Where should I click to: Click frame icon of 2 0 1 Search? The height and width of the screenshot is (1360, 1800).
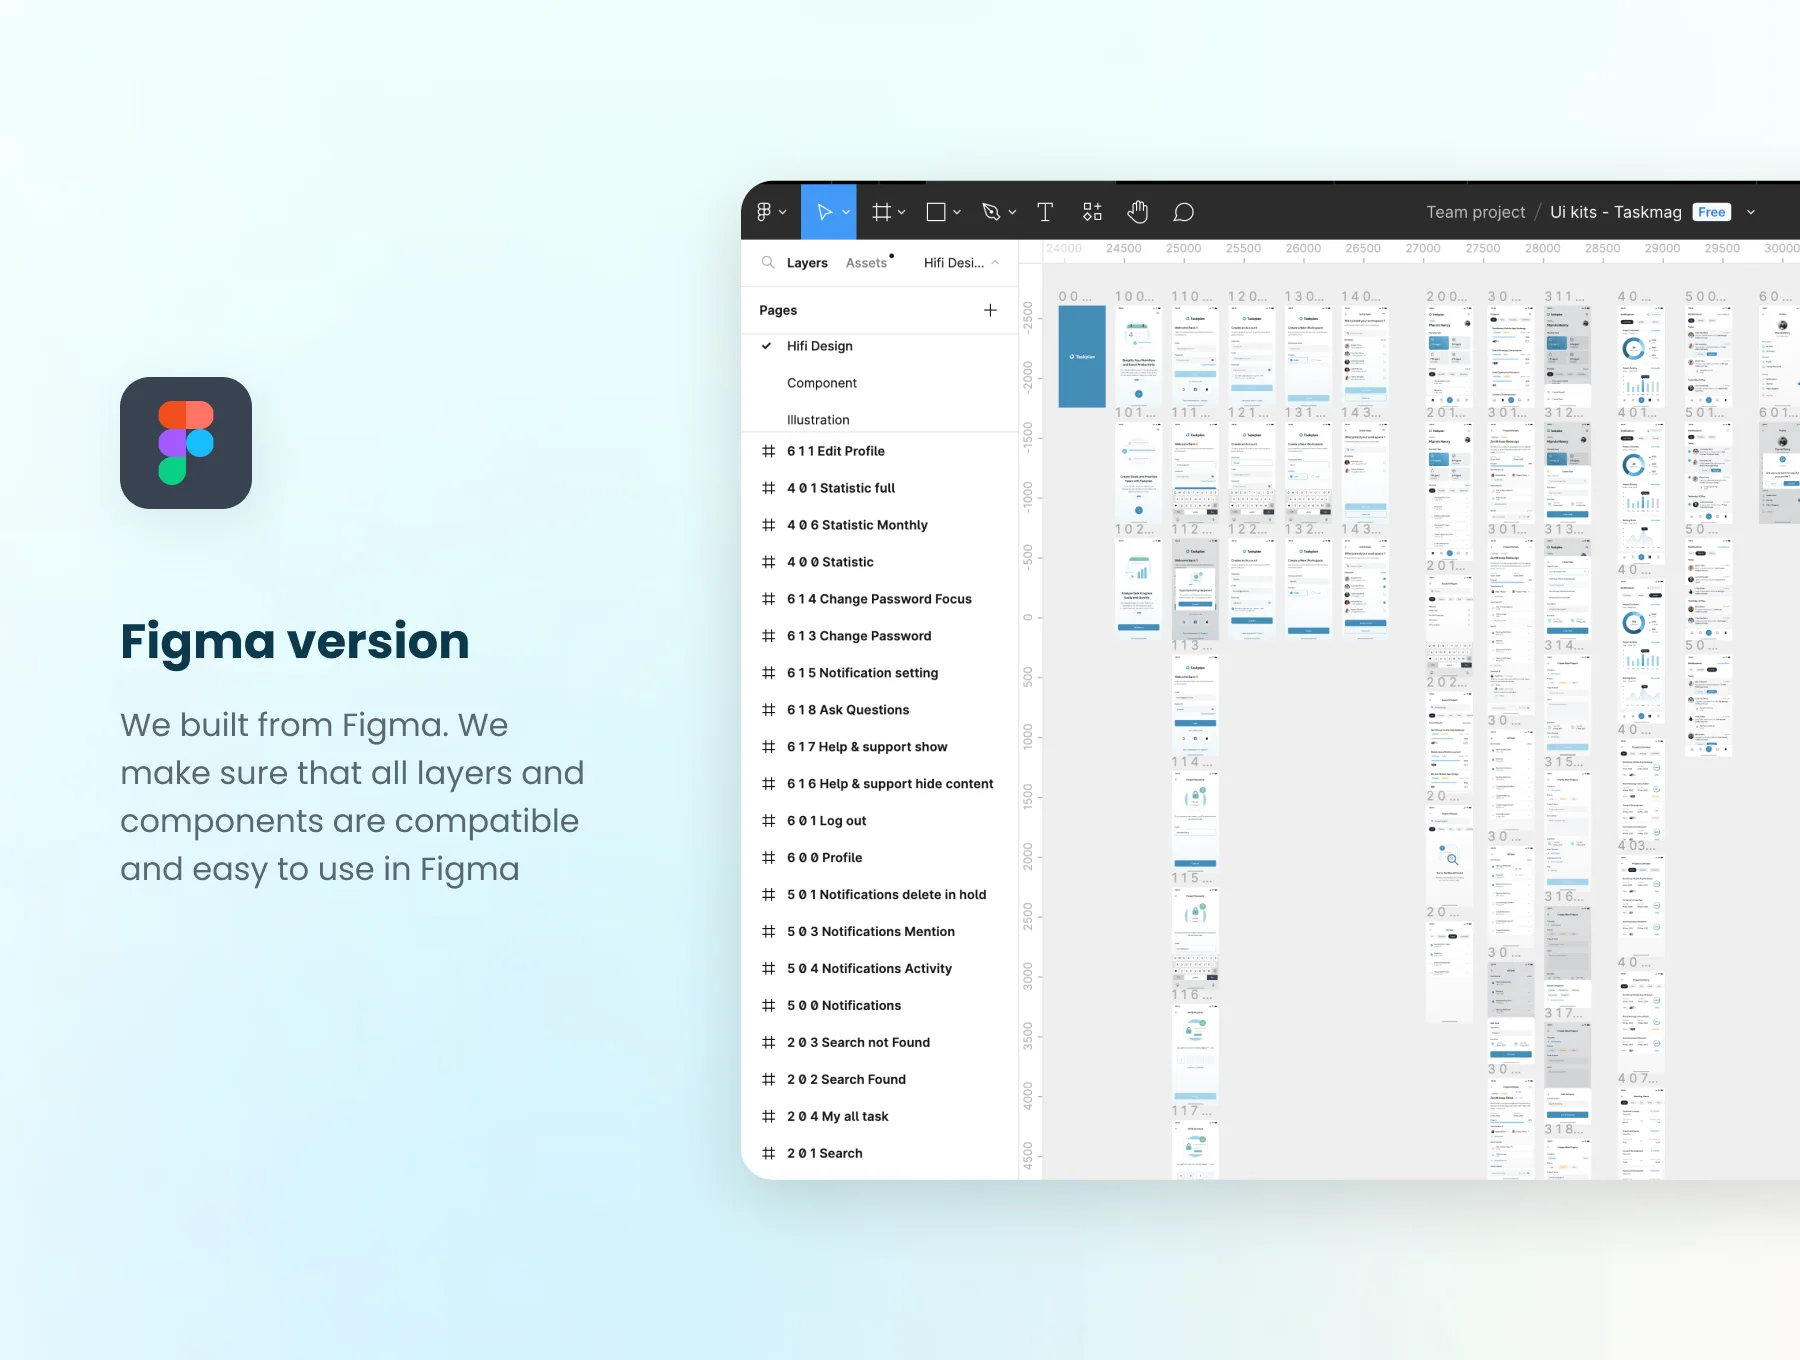(x=768, y=1154)
